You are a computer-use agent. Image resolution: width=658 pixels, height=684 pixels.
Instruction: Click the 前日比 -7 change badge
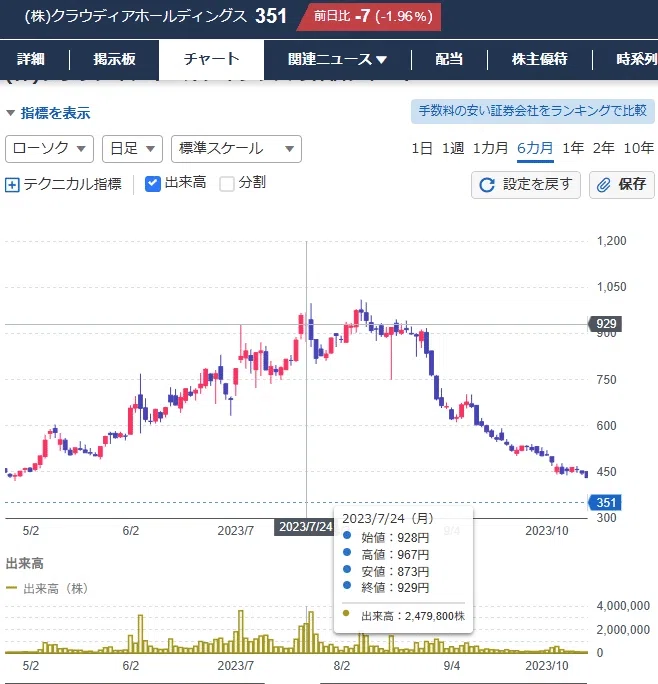pos(371,17)
